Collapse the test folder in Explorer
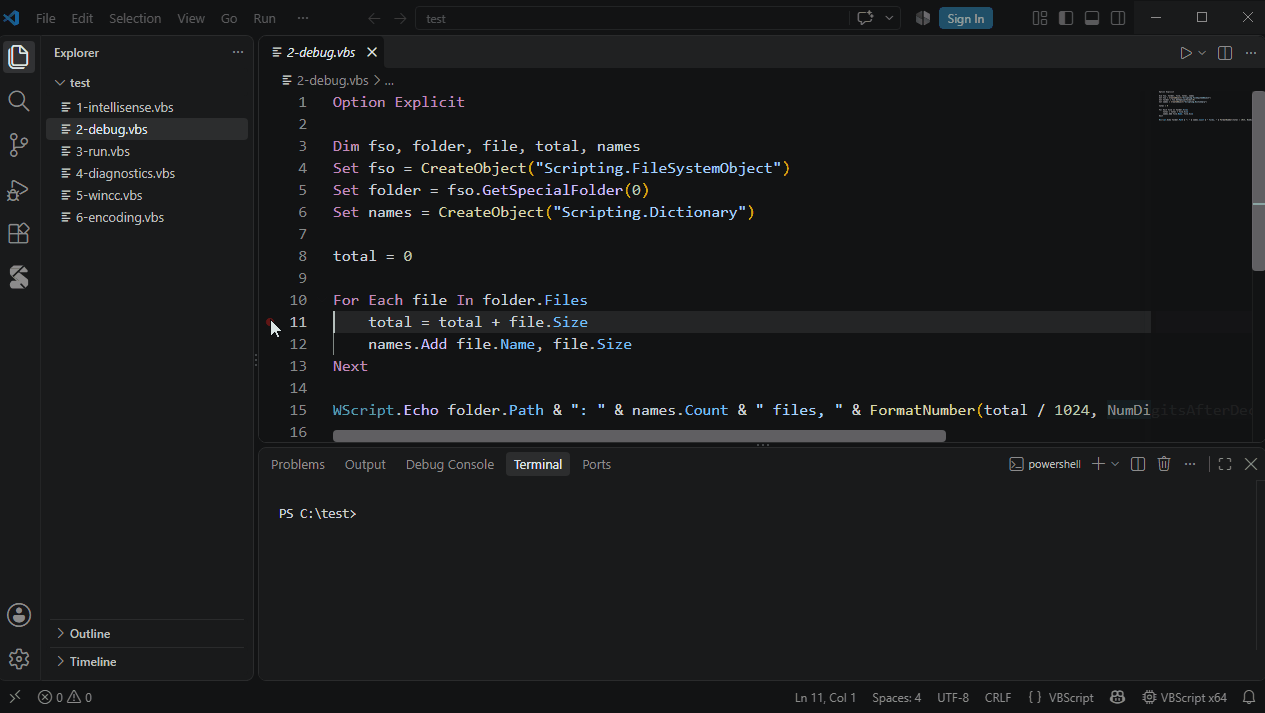This screenshot has width=1265, height=713. point(61,83)
